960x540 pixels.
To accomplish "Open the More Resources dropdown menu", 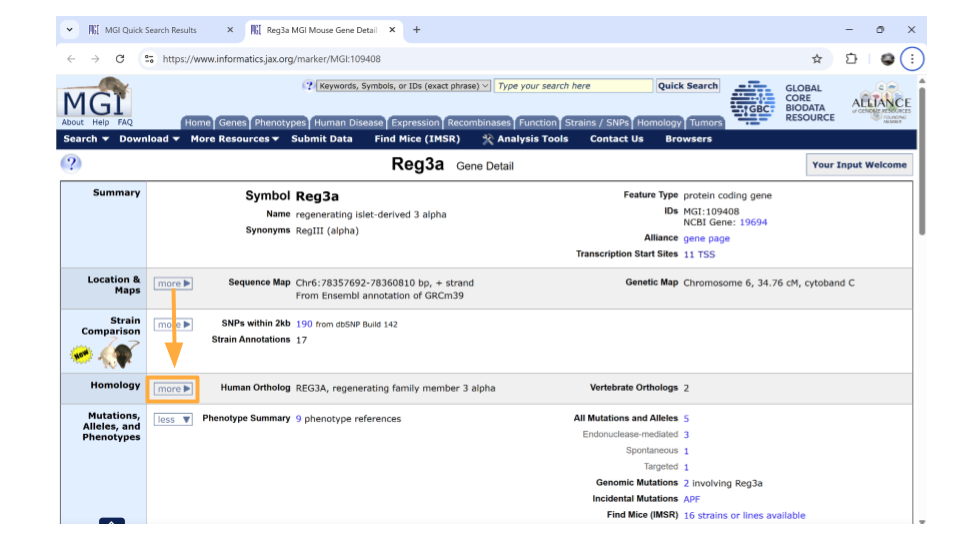I will [x=234, y=139].
